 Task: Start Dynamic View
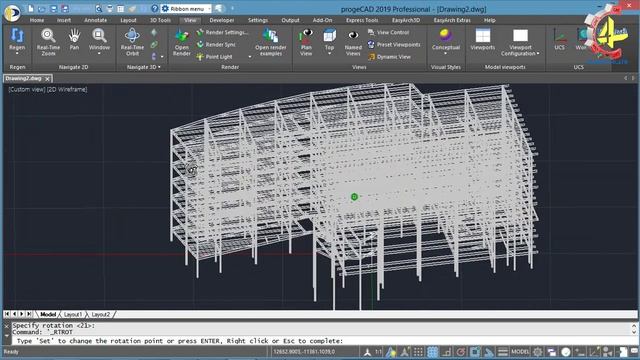click(389, 57)
